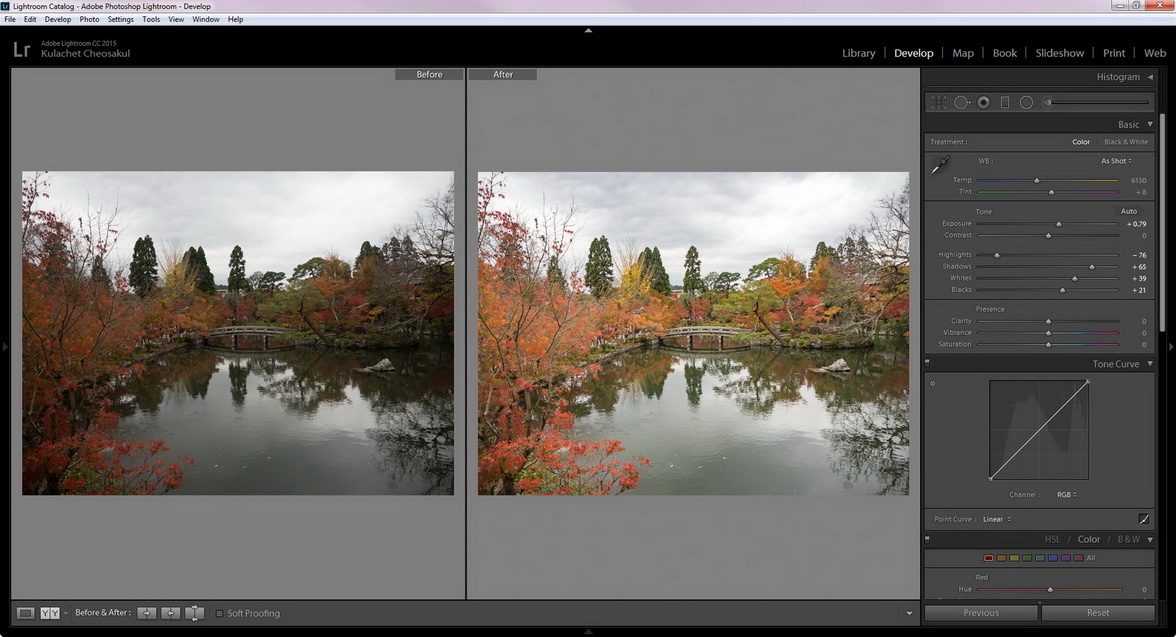
Task: Select the Spot Removal tool
Action: [x=962, y=102]
